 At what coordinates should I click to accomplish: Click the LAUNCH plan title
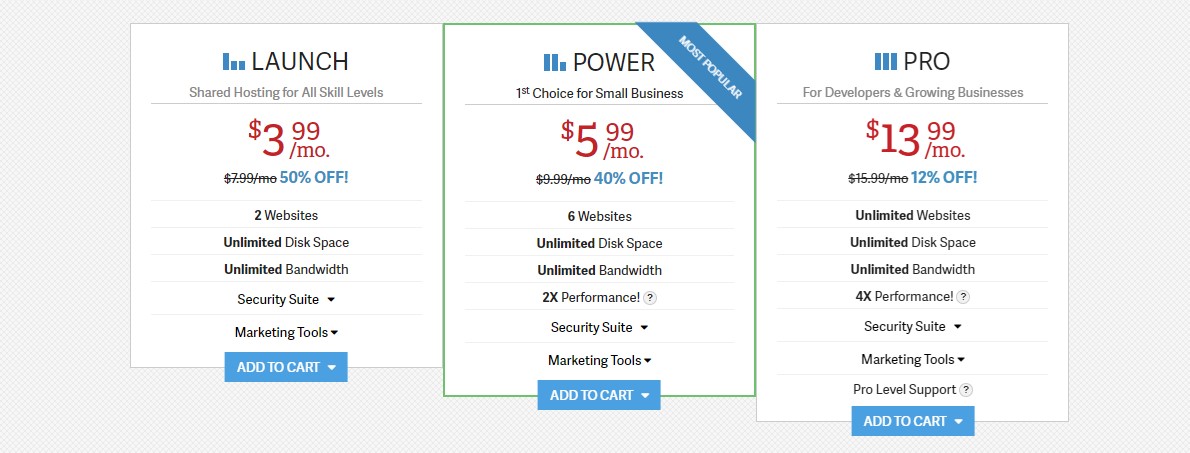[x=300, y=61]
